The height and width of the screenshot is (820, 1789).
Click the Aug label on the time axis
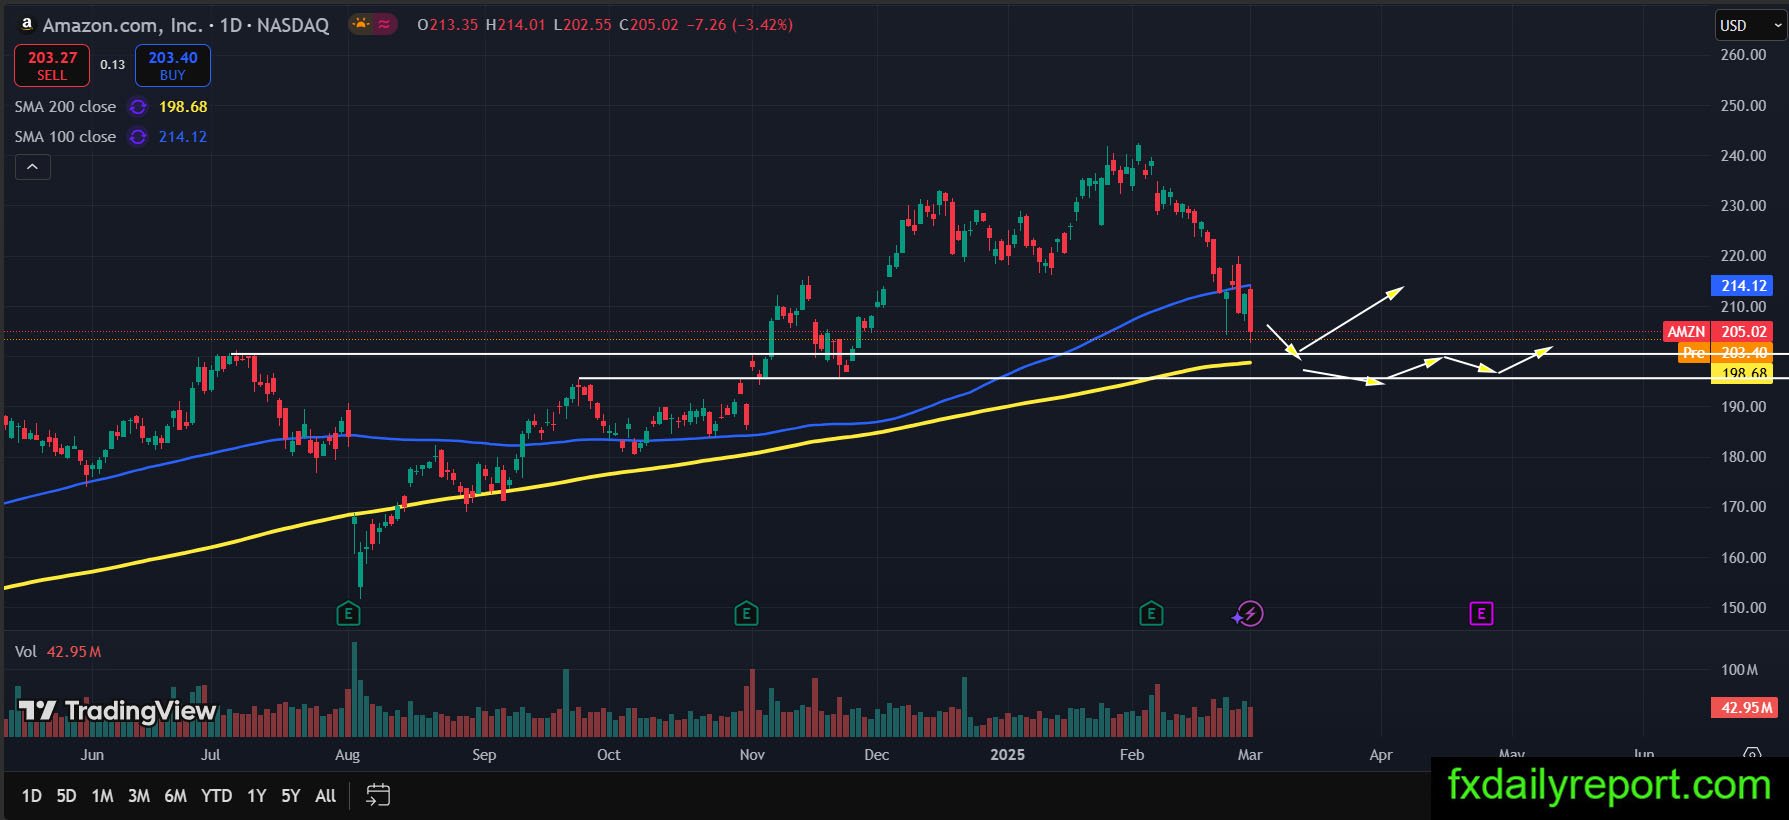point(347,755)
